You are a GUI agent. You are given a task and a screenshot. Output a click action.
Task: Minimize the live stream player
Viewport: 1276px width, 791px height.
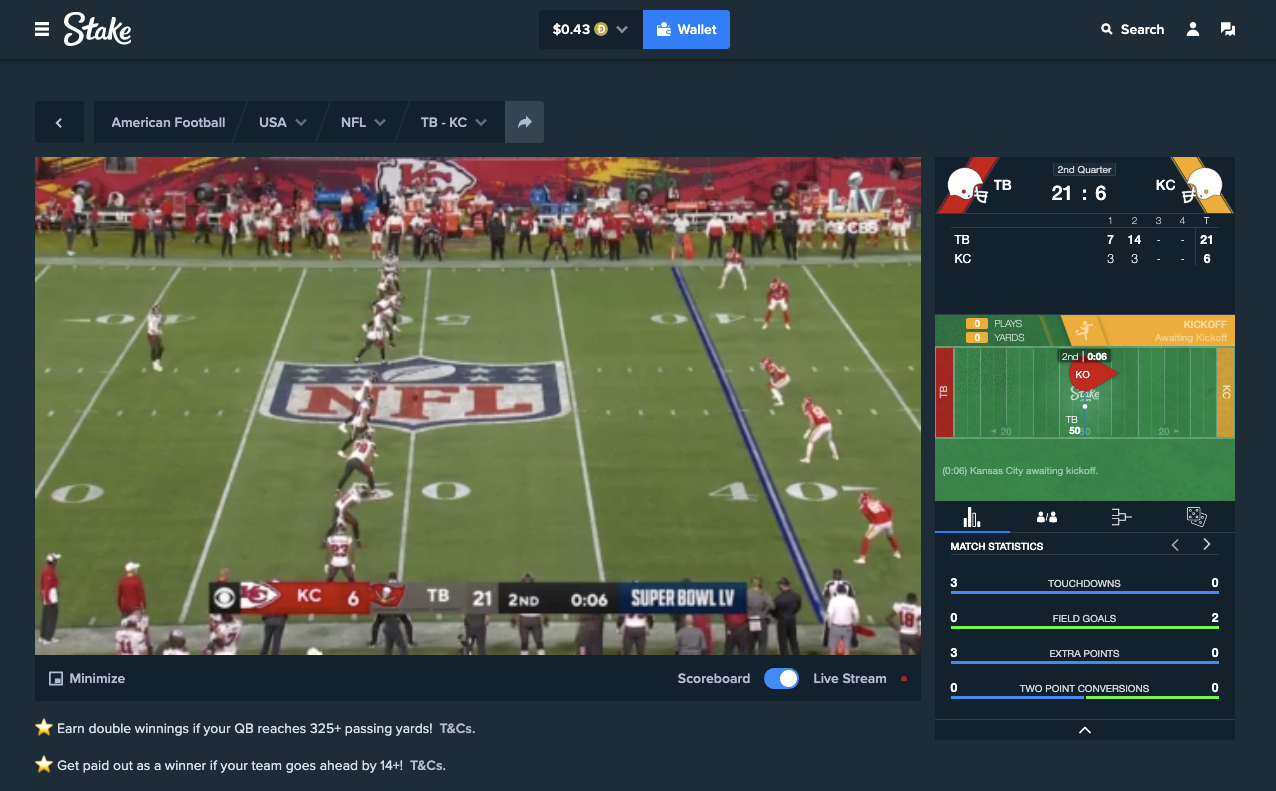tap(87, 678)
